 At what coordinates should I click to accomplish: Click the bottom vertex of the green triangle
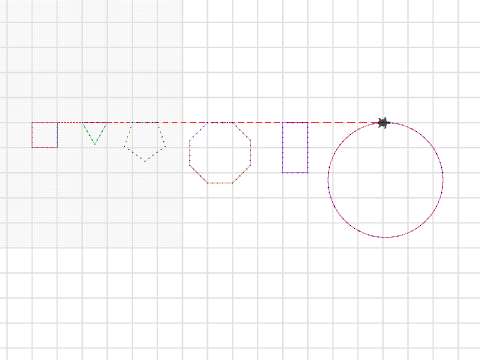(x=95, y=144)
